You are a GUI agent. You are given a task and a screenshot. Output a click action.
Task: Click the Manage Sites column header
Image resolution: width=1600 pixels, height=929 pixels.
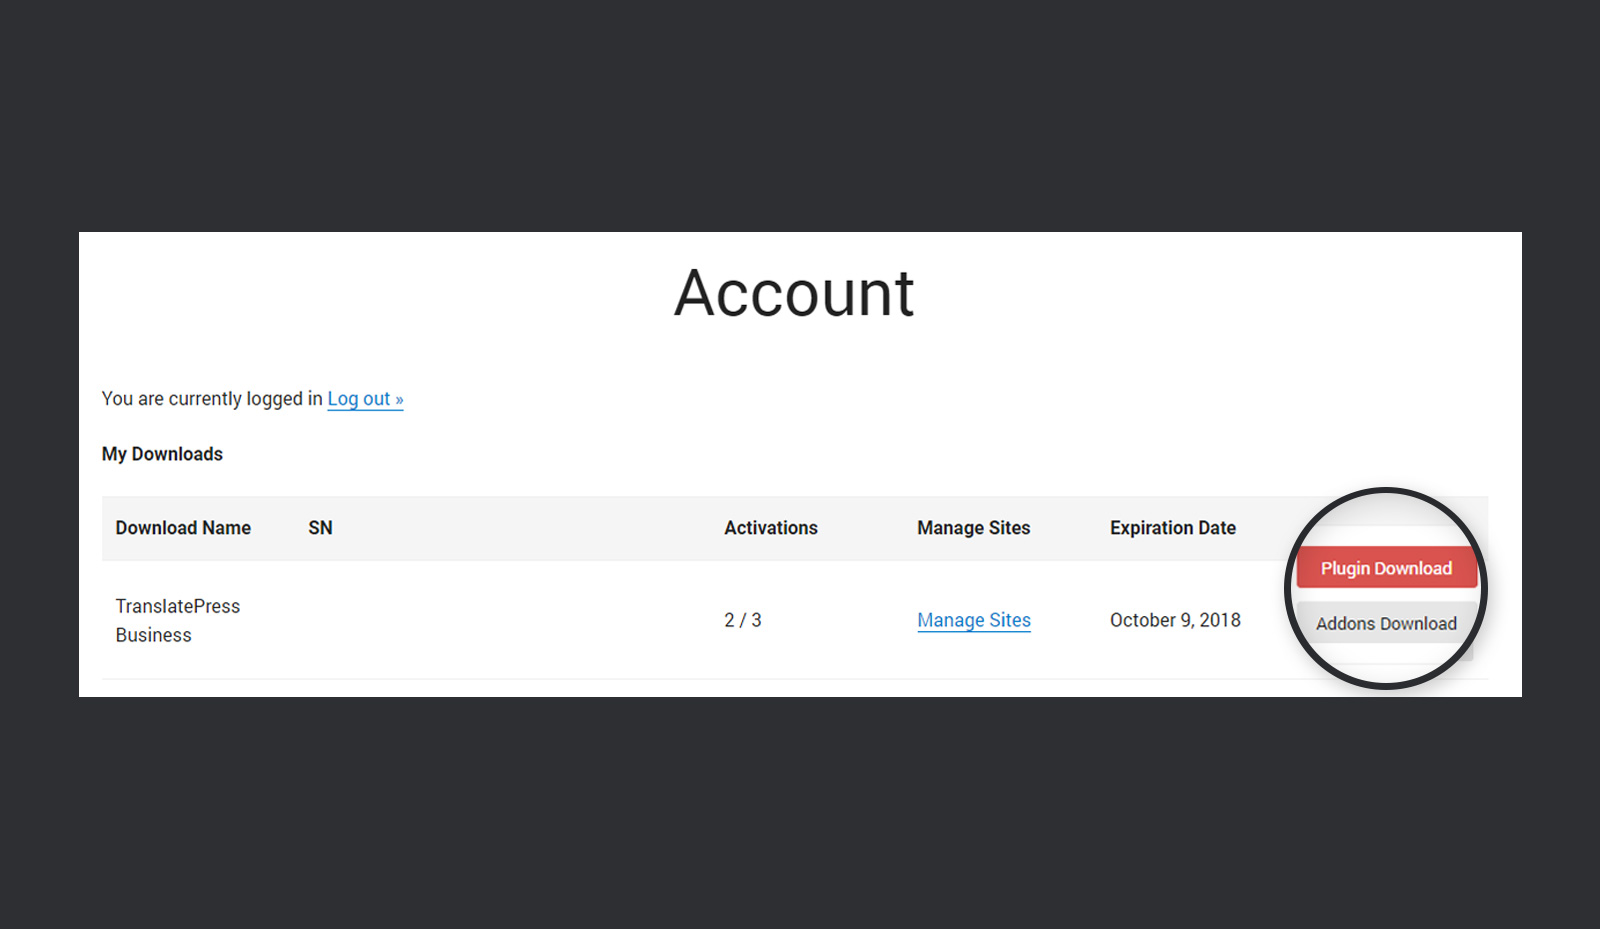(x=974, y=528)
